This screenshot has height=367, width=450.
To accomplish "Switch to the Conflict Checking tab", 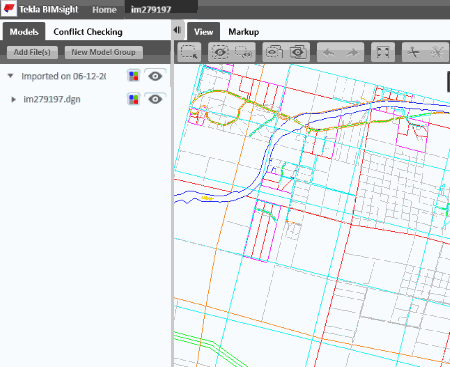I will tap(88, 32).
